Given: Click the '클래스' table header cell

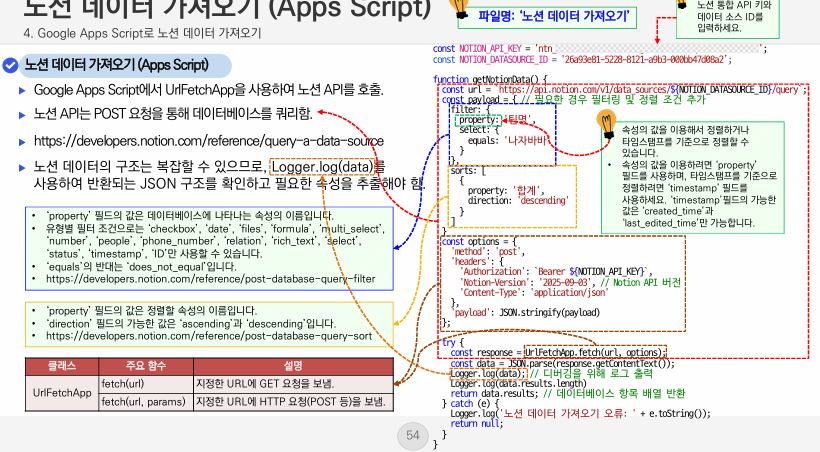Looking at the screenshot, I should click(62, 366).
